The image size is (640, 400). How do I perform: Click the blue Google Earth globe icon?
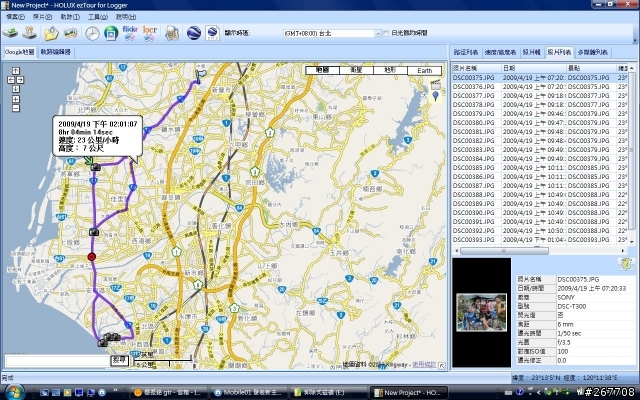(194, 33)
